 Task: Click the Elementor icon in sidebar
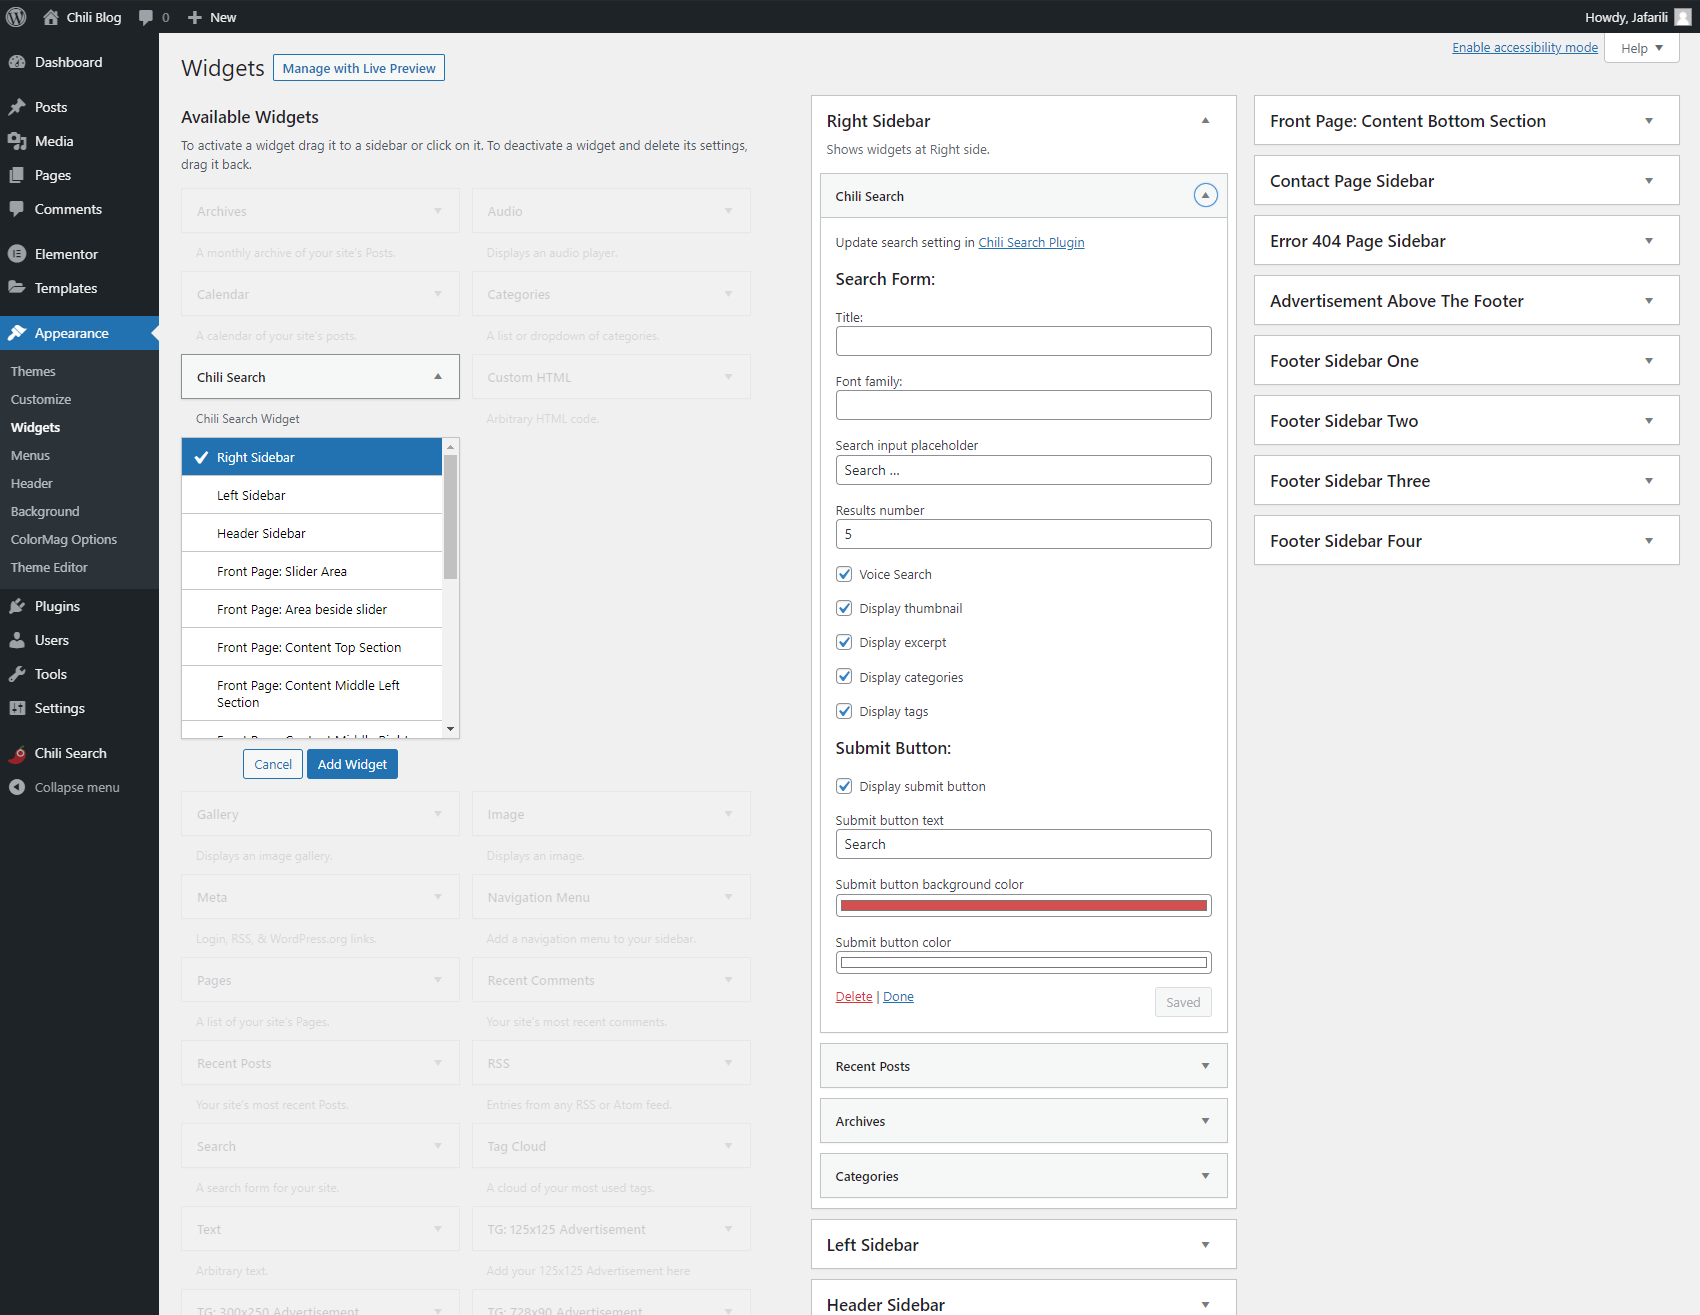[x=17, y=254]
